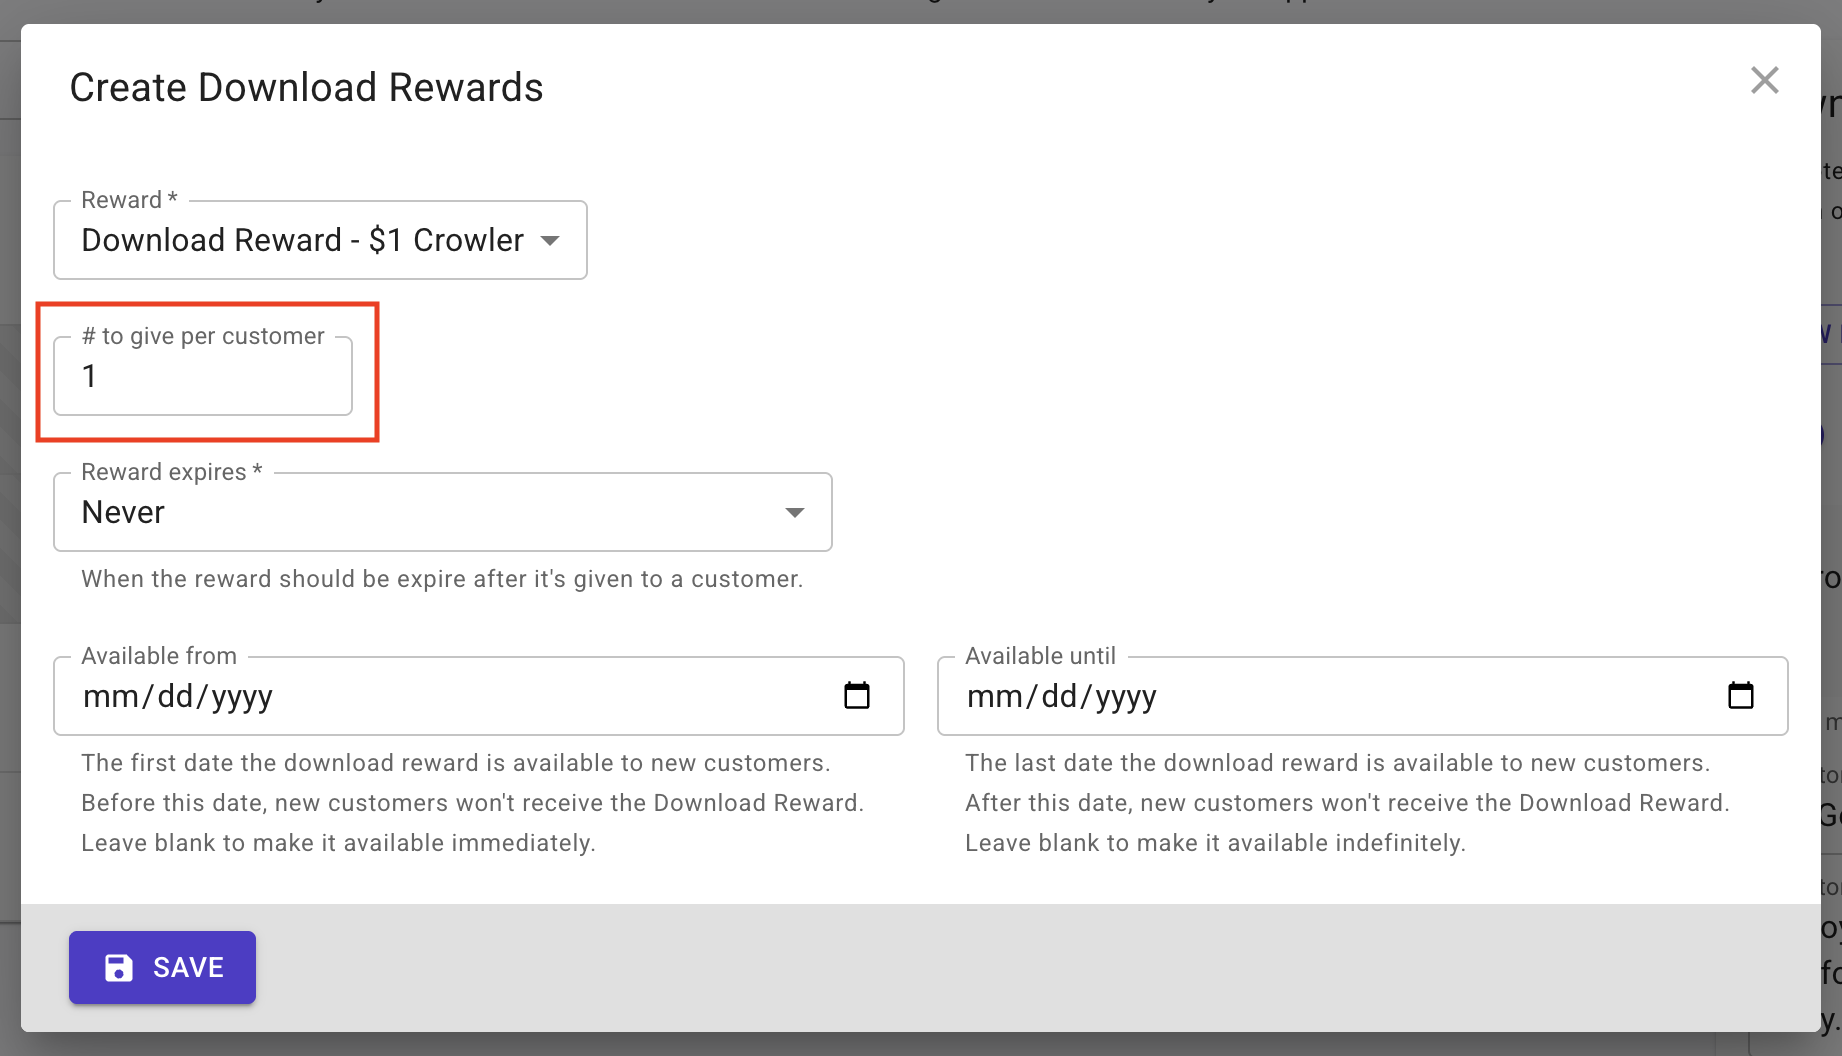Expand the Reward expires dropdown arrow
1842x1056 pixels.
pyautogui.click(x=795, y=512)
